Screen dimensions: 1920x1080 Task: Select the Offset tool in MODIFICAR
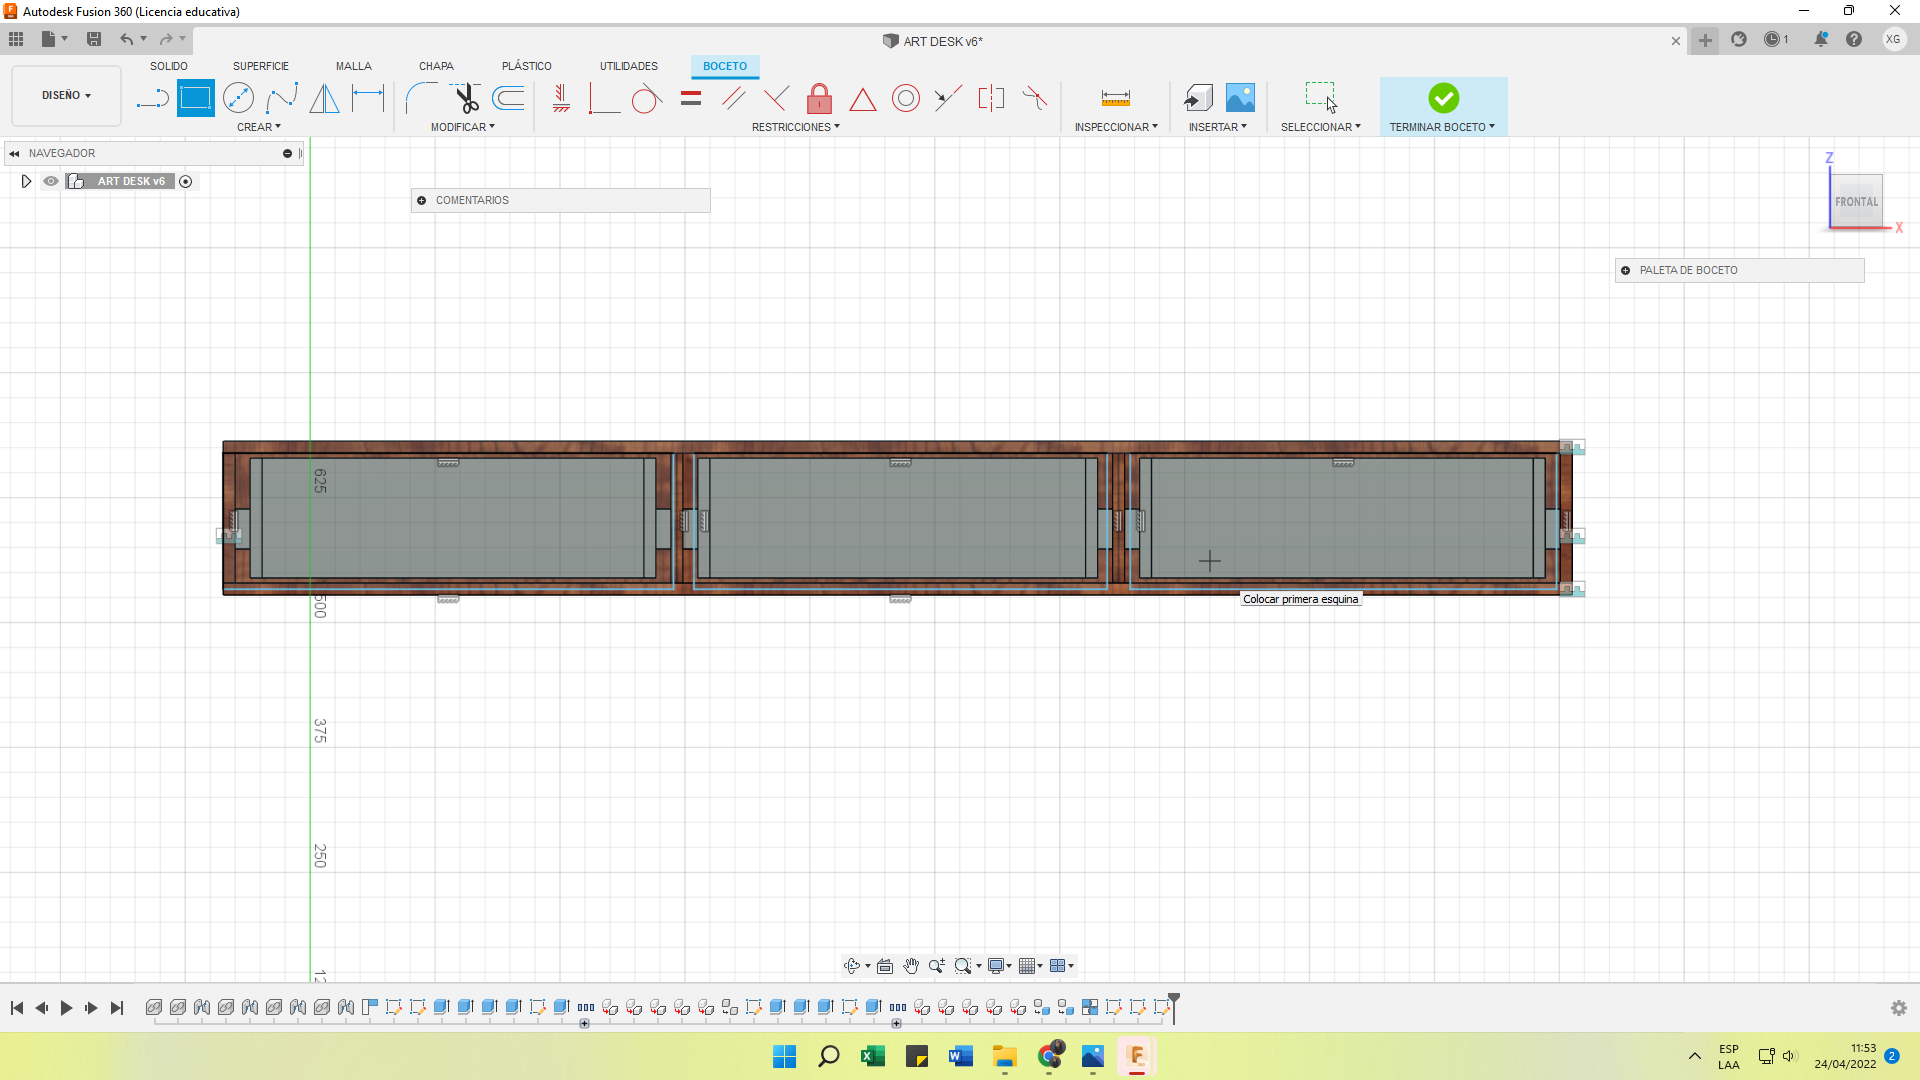coord(509,98)
